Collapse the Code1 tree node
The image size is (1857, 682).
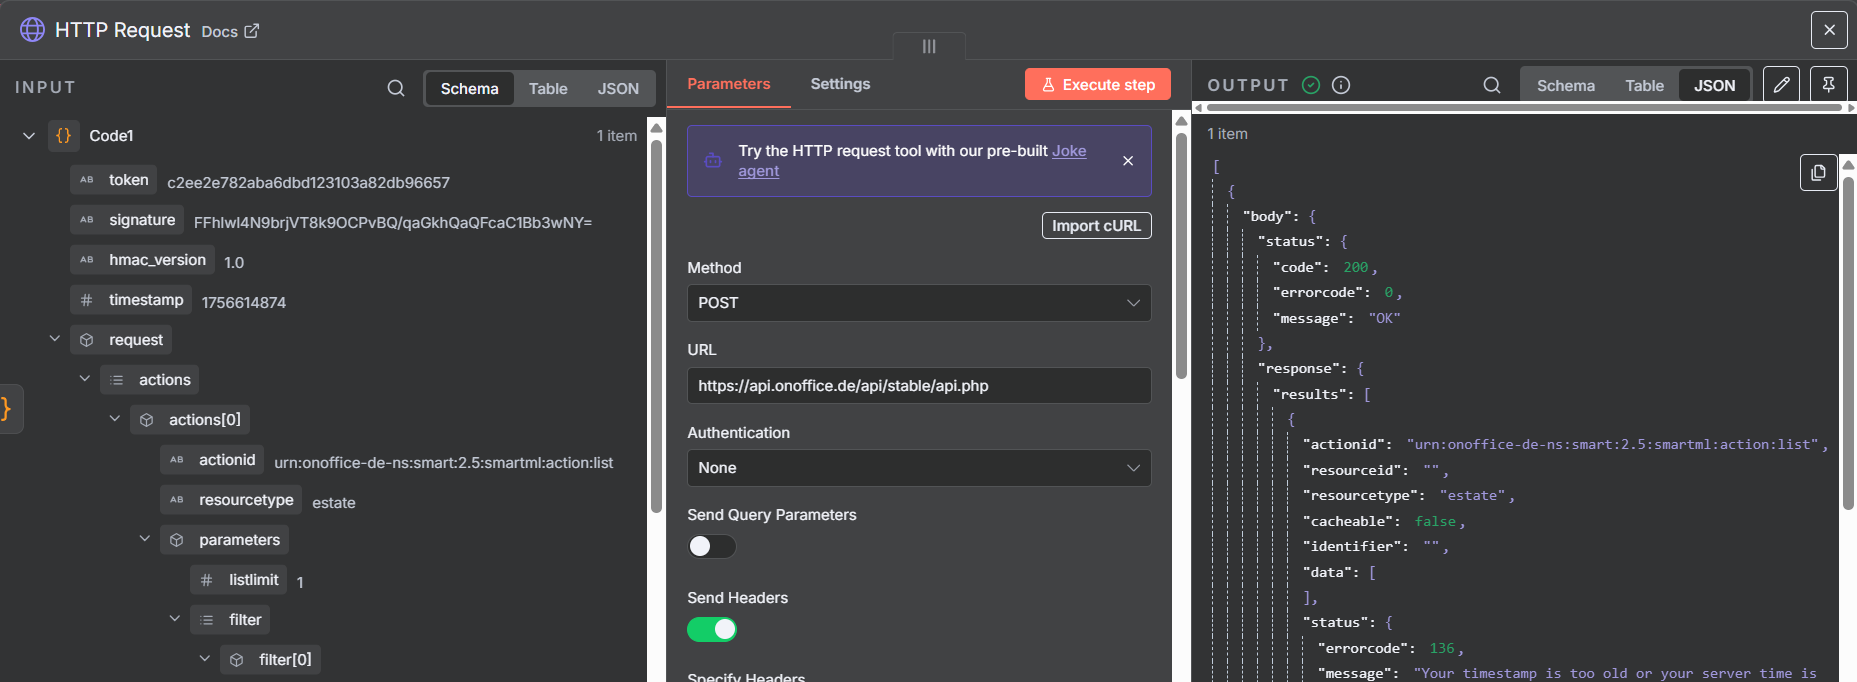[x=29, y=136]
